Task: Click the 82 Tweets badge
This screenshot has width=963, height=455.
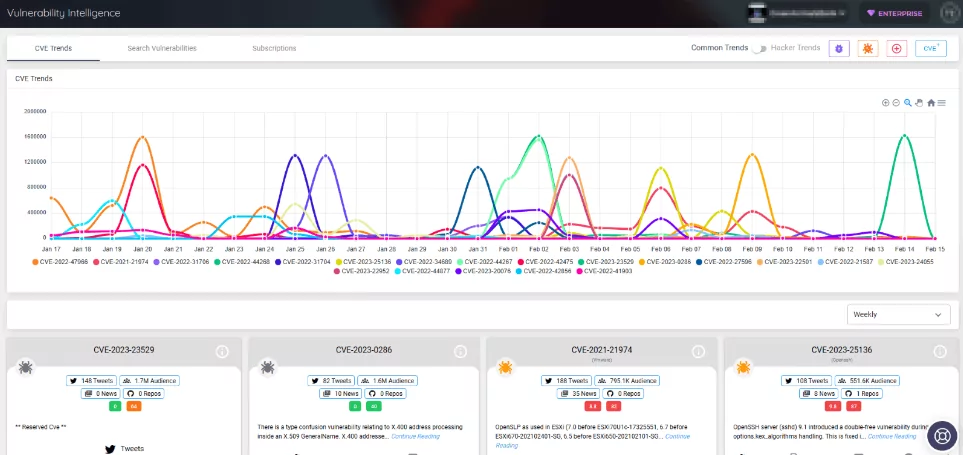Action: click(x=331, y=381)
